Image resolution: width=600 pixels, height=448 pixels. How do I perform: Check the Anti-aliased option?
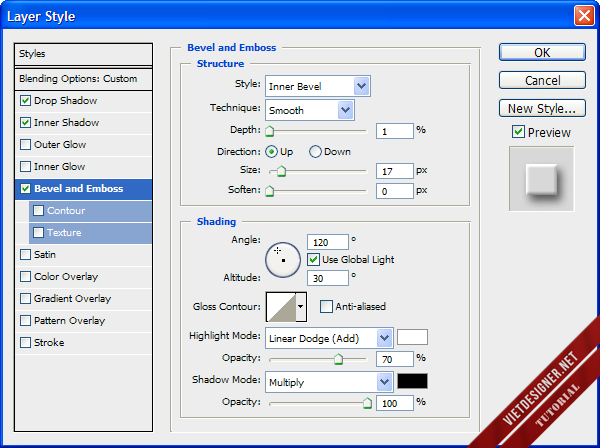tap(326, 306)
